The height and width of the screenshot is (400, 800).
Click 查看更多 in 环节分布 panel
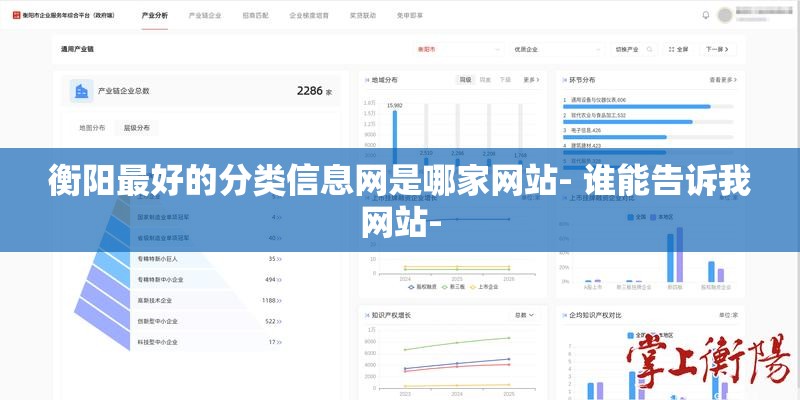(723, 80)
